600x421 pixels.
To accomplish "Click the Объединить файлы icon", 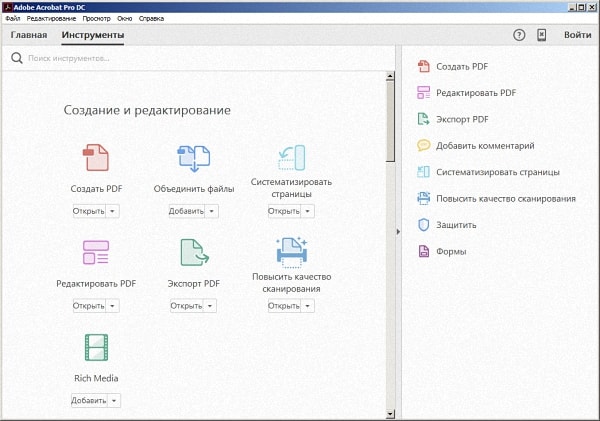I will pos(194,158).
